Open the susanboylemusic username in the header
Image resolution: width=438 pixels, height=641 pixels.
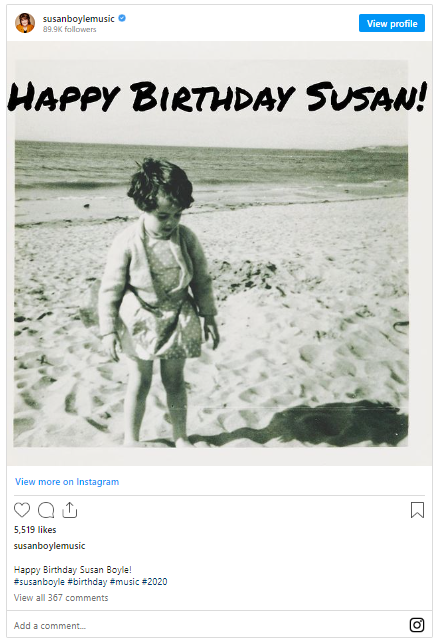79,19
